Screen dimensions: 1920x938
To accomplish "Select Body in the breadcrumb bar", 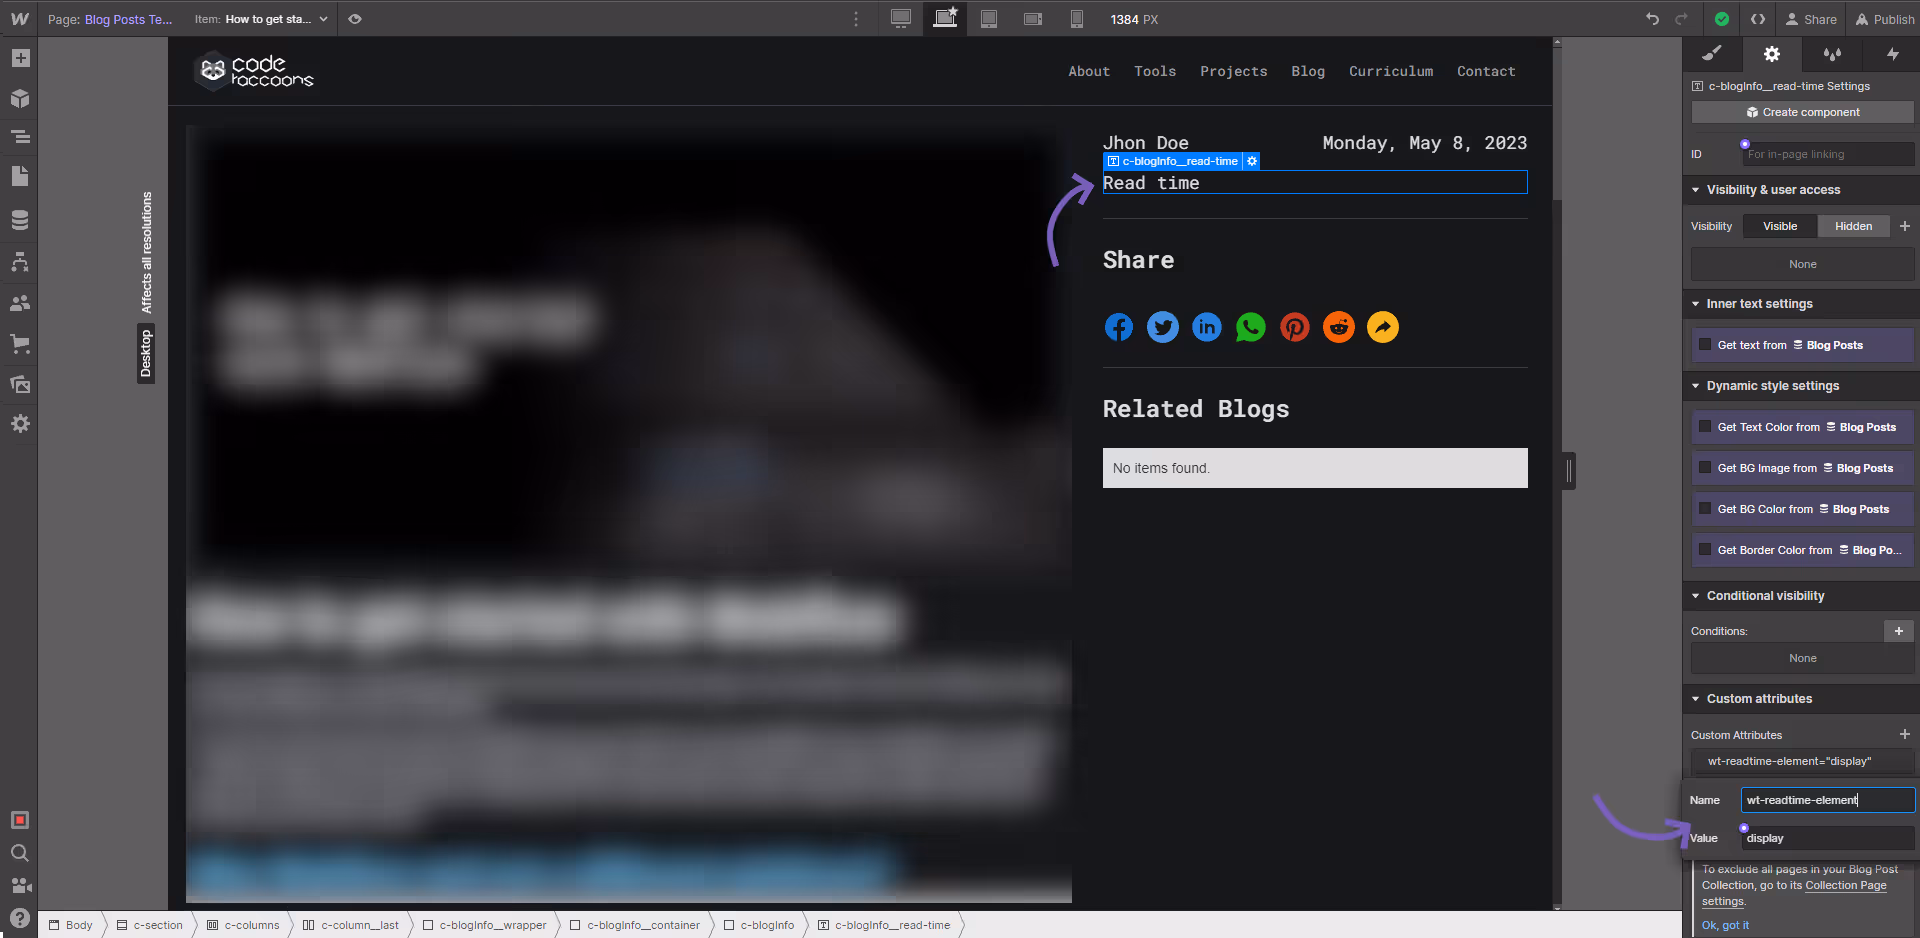I will (71, 925).
